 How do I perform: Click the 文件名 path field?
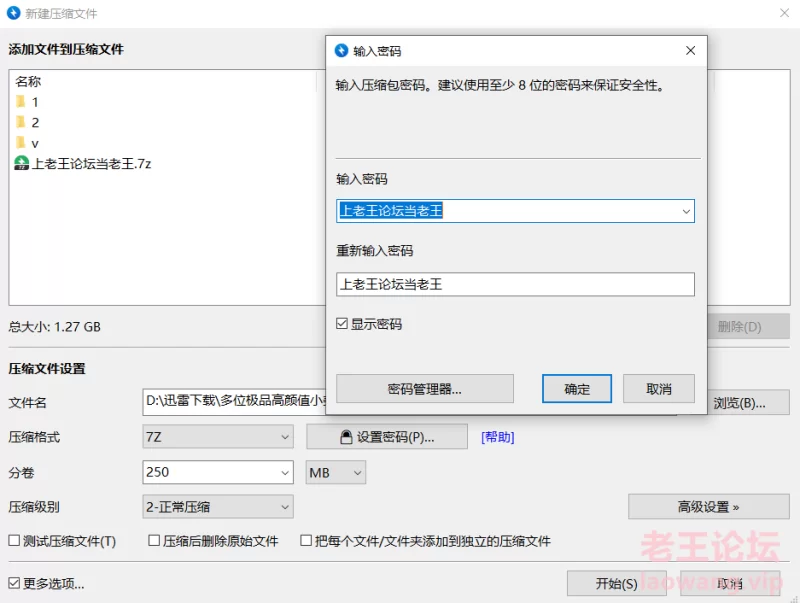pyautogui.click(x=234, y=401)
